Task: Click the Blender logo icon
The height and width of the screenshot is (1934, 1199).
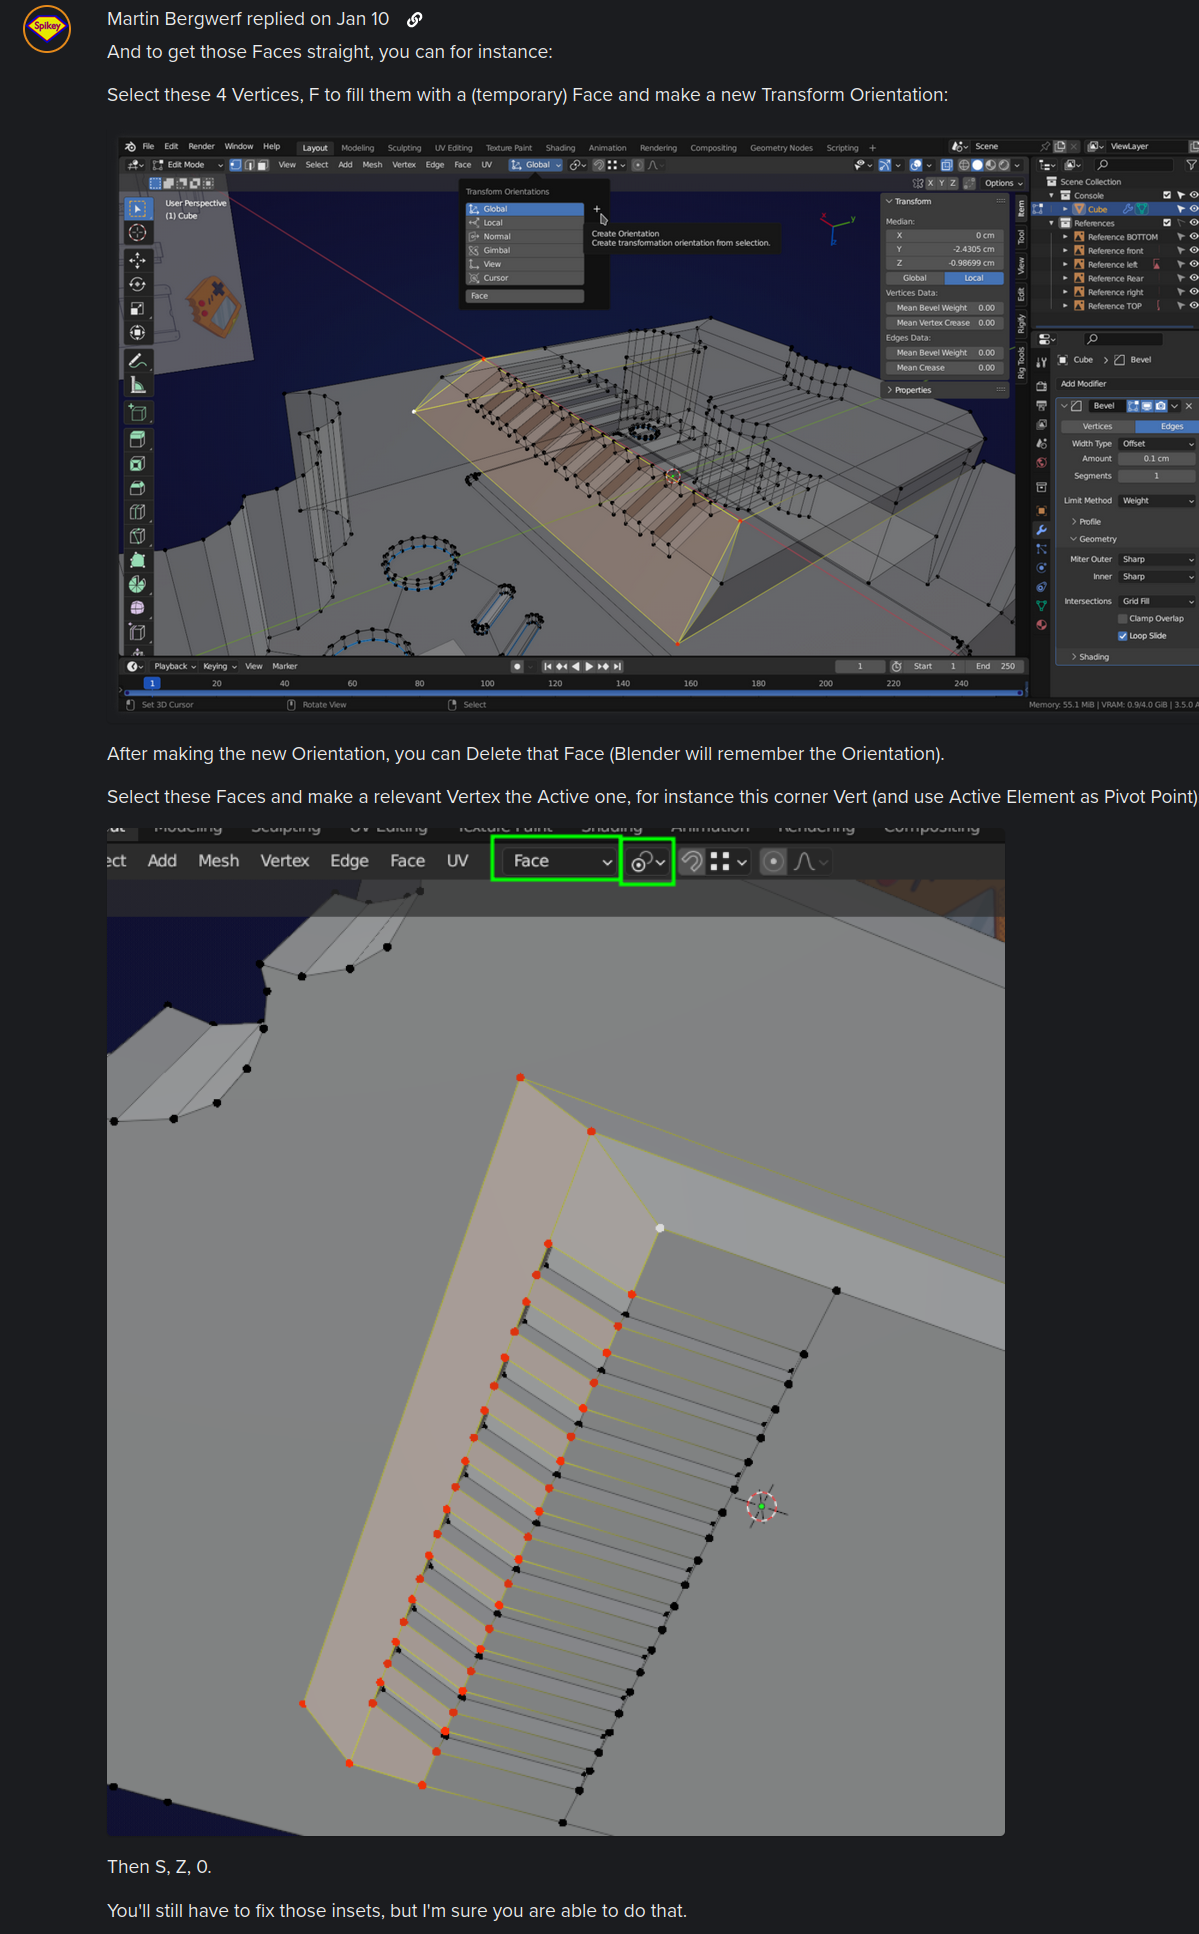Action: coord(131,147)
